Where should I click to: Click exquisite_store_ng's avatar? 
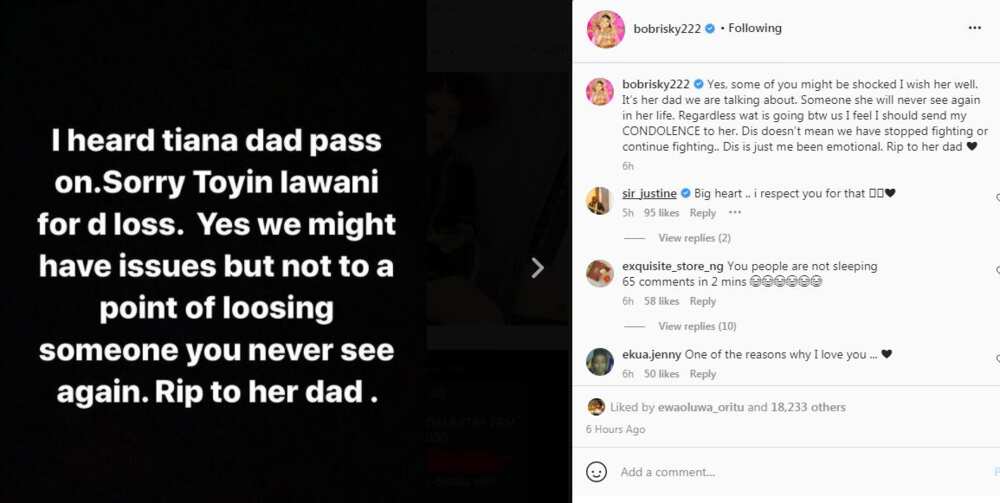[599, 273]
